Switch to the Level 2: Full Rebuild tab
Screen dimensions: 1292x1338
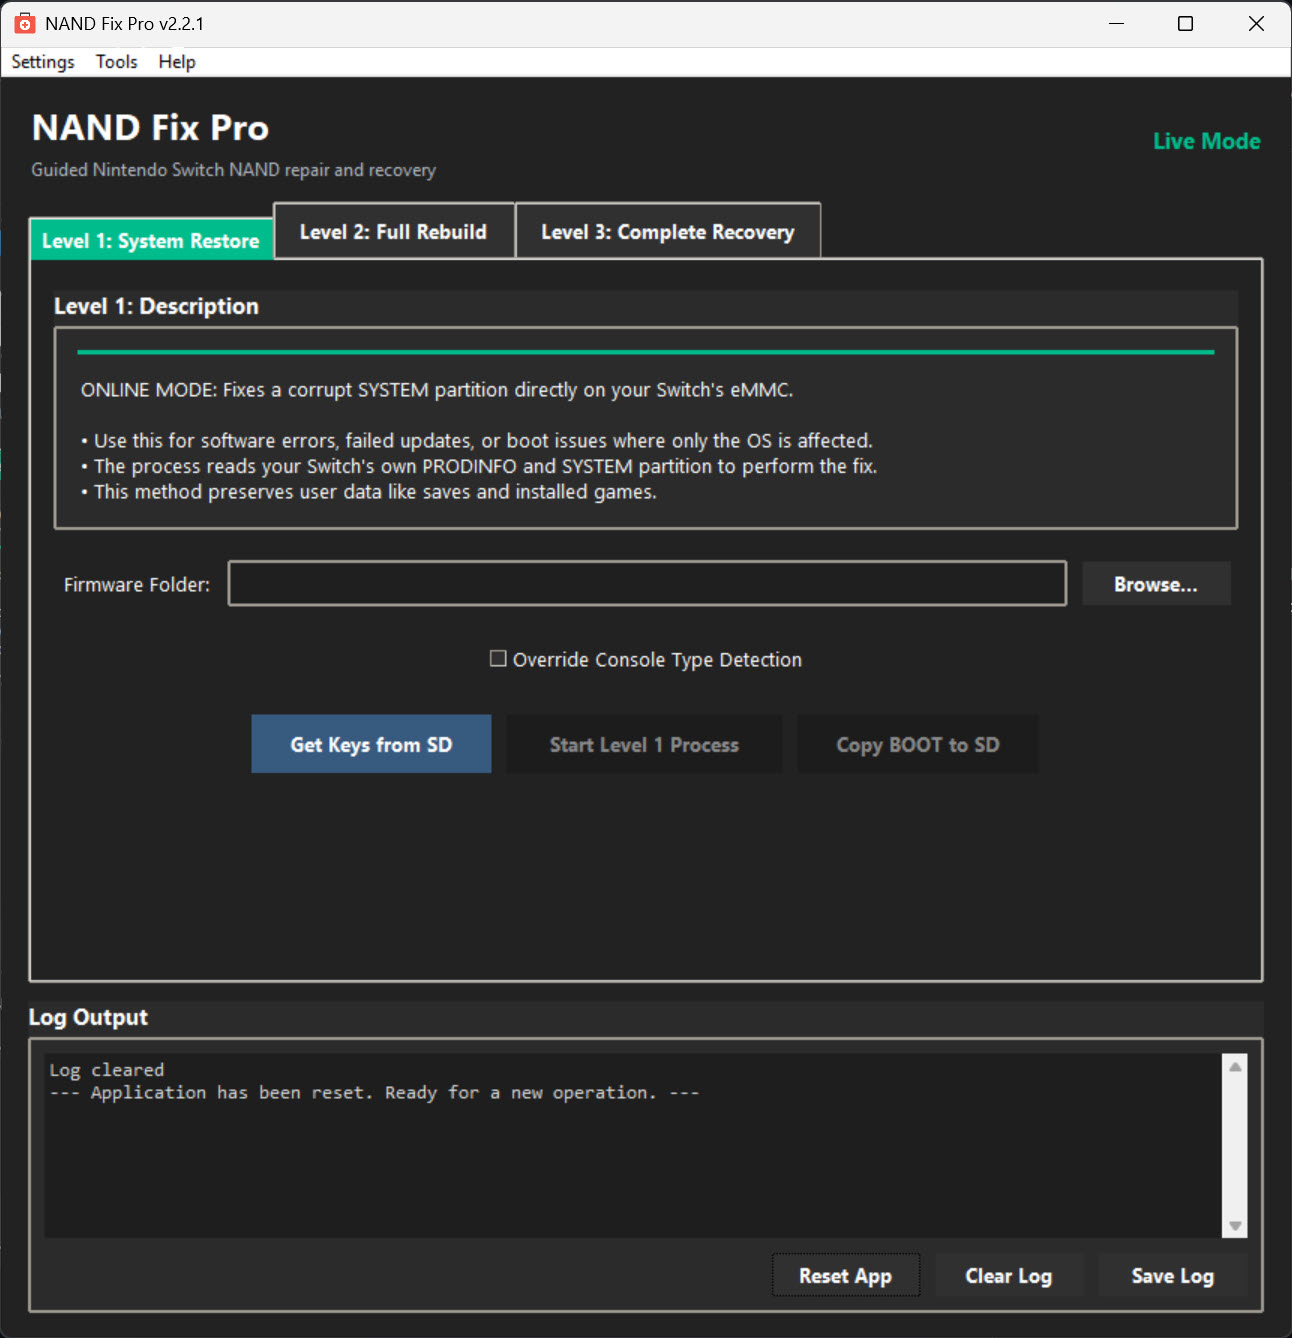[394, 231]
